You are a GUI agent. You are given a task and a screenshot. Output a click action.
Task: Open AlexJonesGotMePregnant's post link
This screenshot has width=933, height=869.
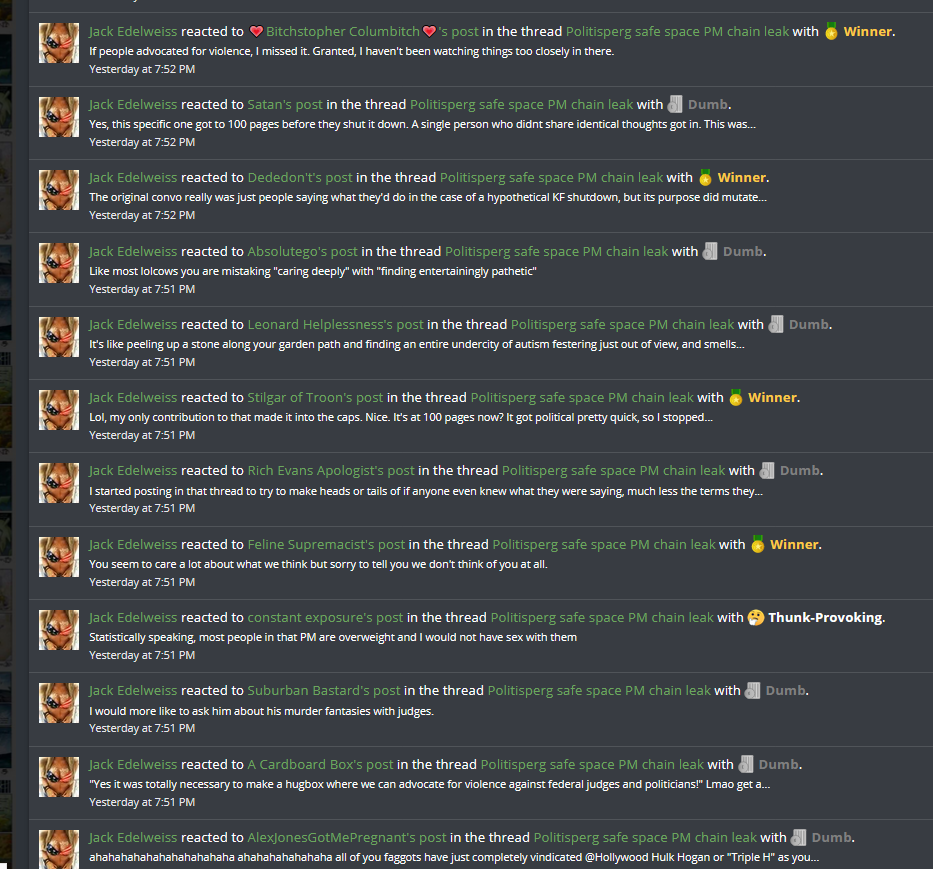click(x=347, y=837)
